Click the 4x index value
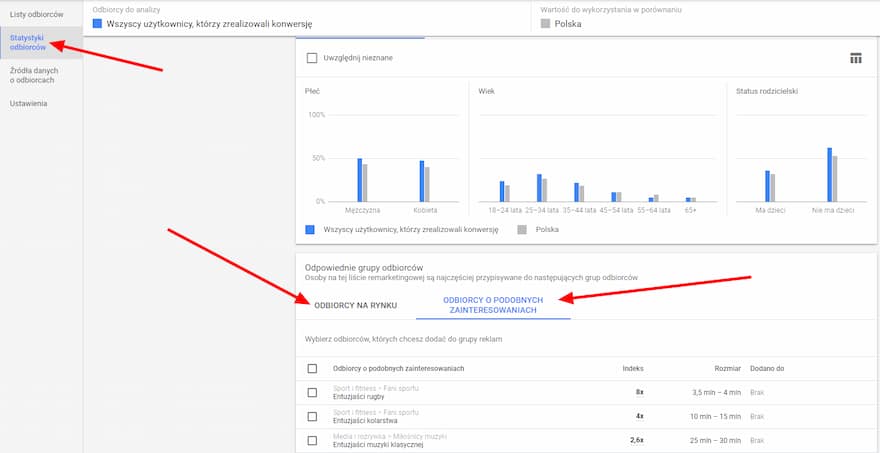This screenshot has height=453, width=880. [x=640, y=417]
